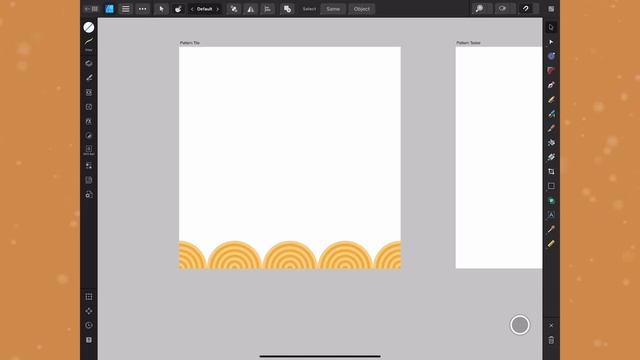Open the left panel icon with a small caption
The width and height of the screenshot is (640, 360).
point(89,150)
